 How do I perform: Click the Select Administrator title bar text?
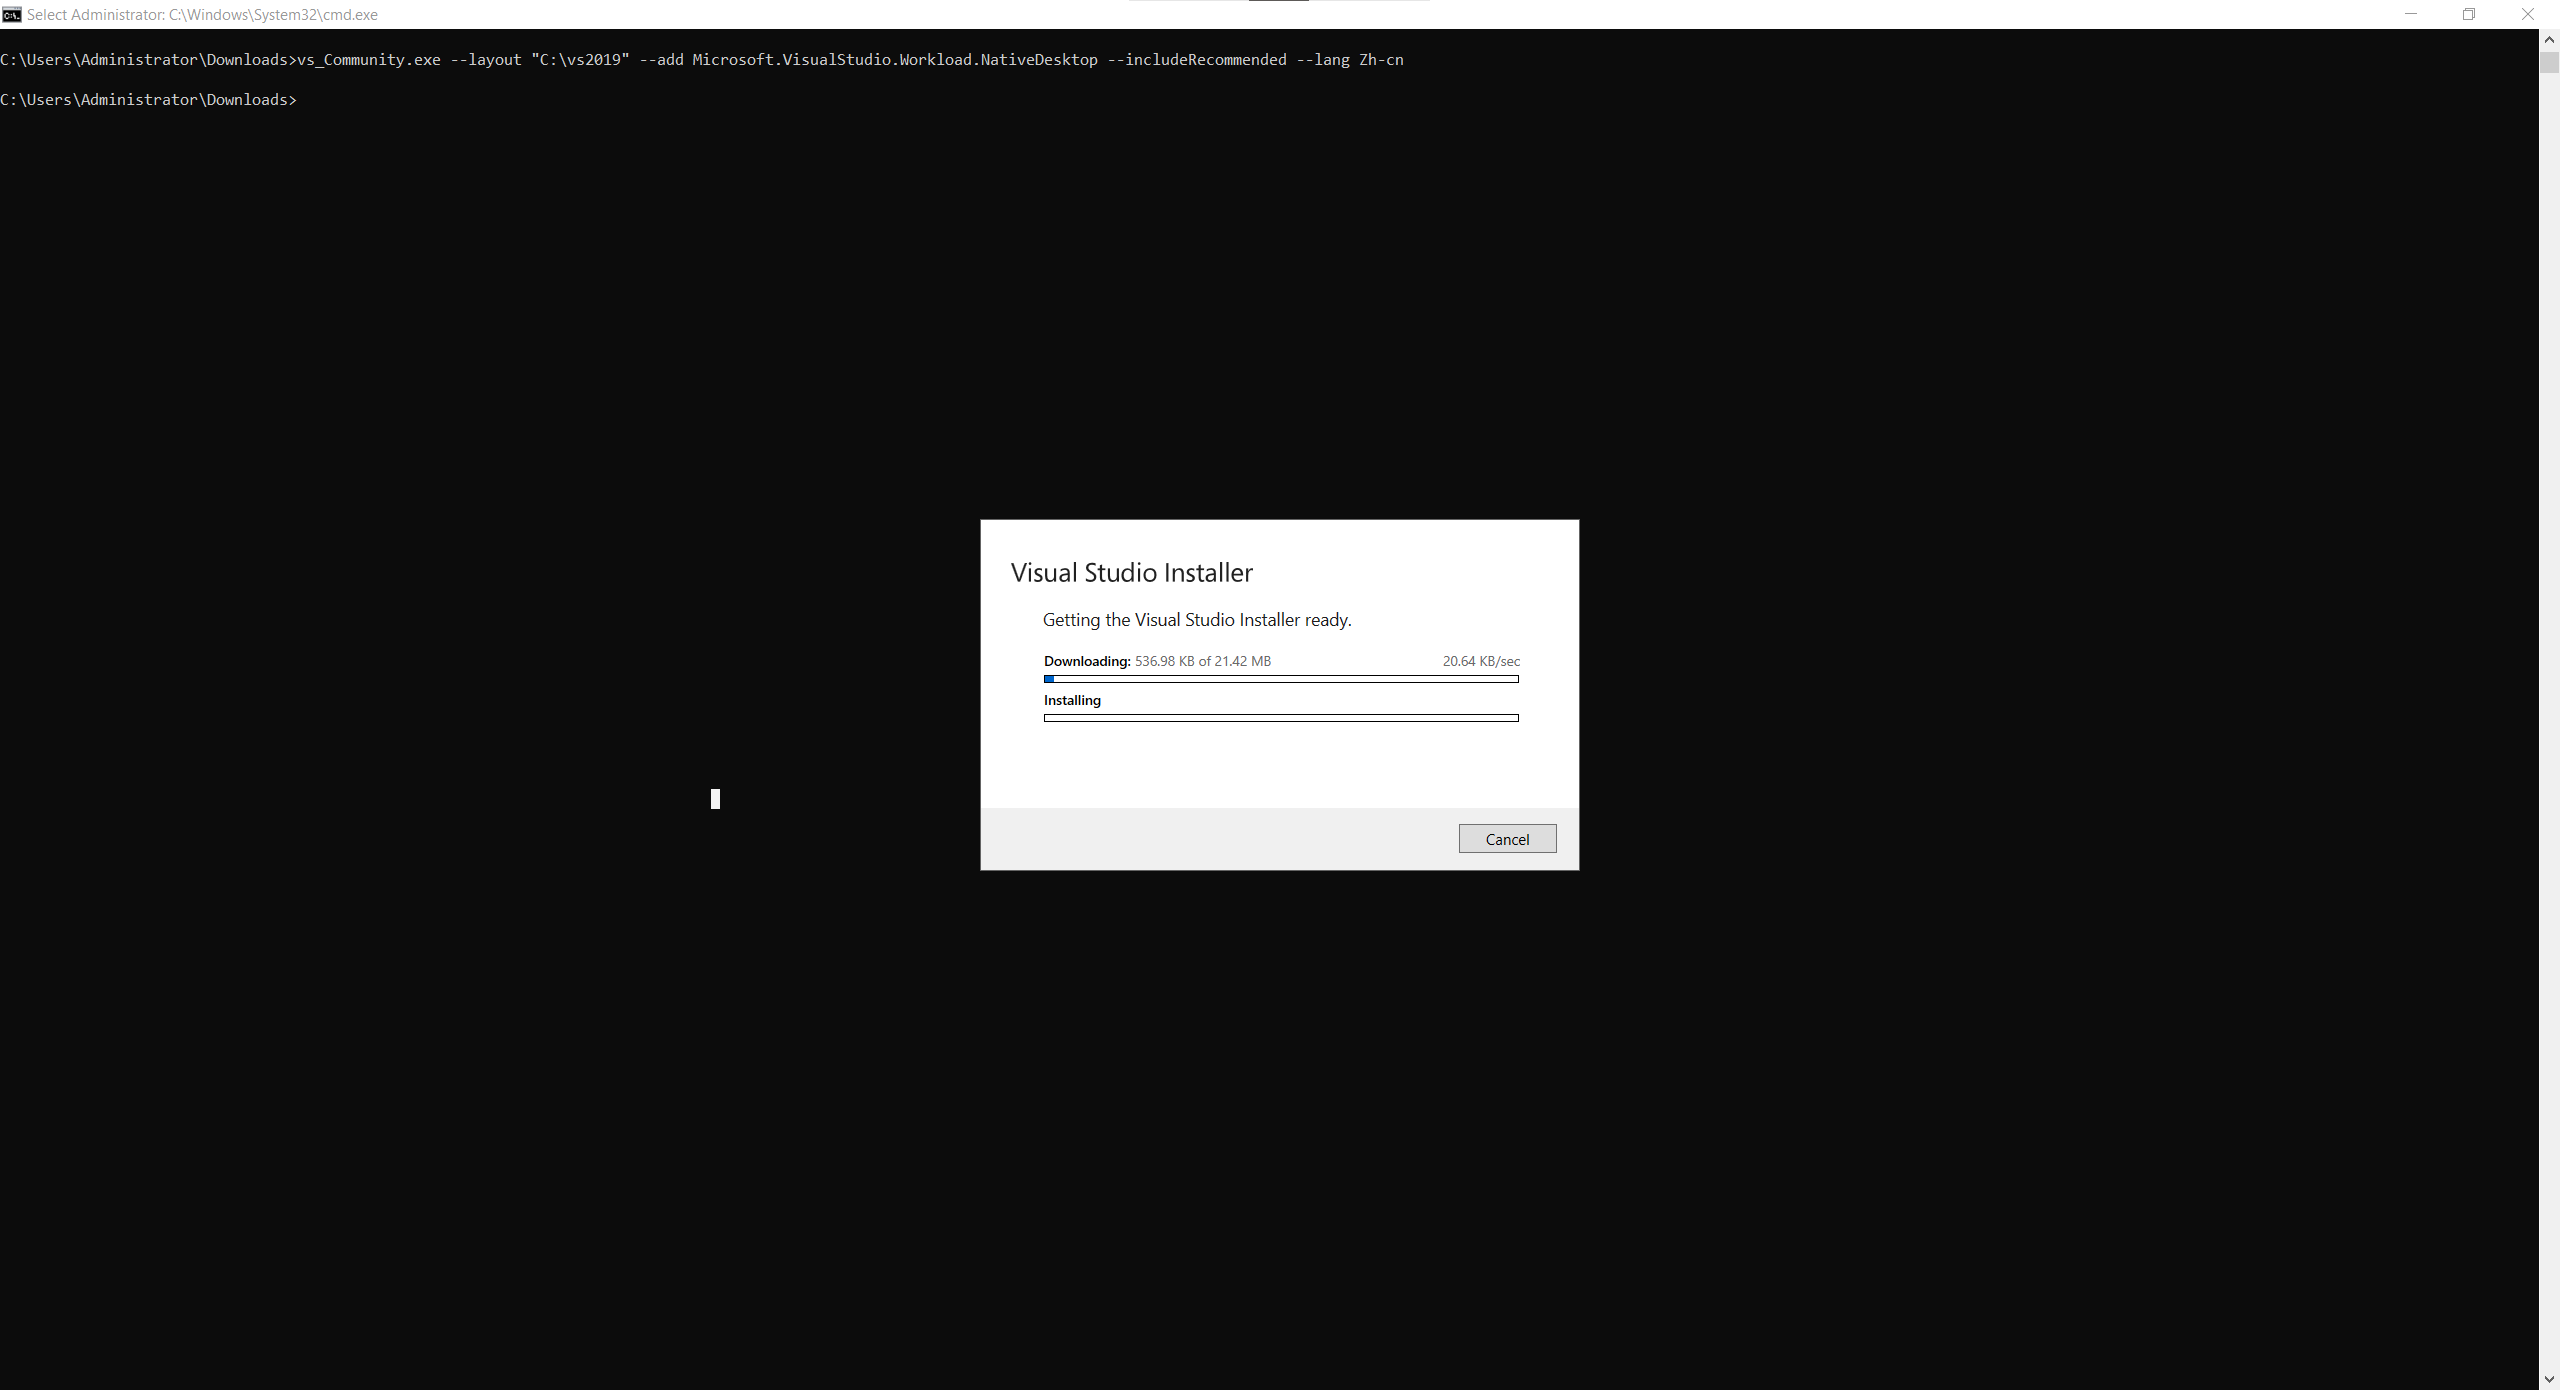202,15
